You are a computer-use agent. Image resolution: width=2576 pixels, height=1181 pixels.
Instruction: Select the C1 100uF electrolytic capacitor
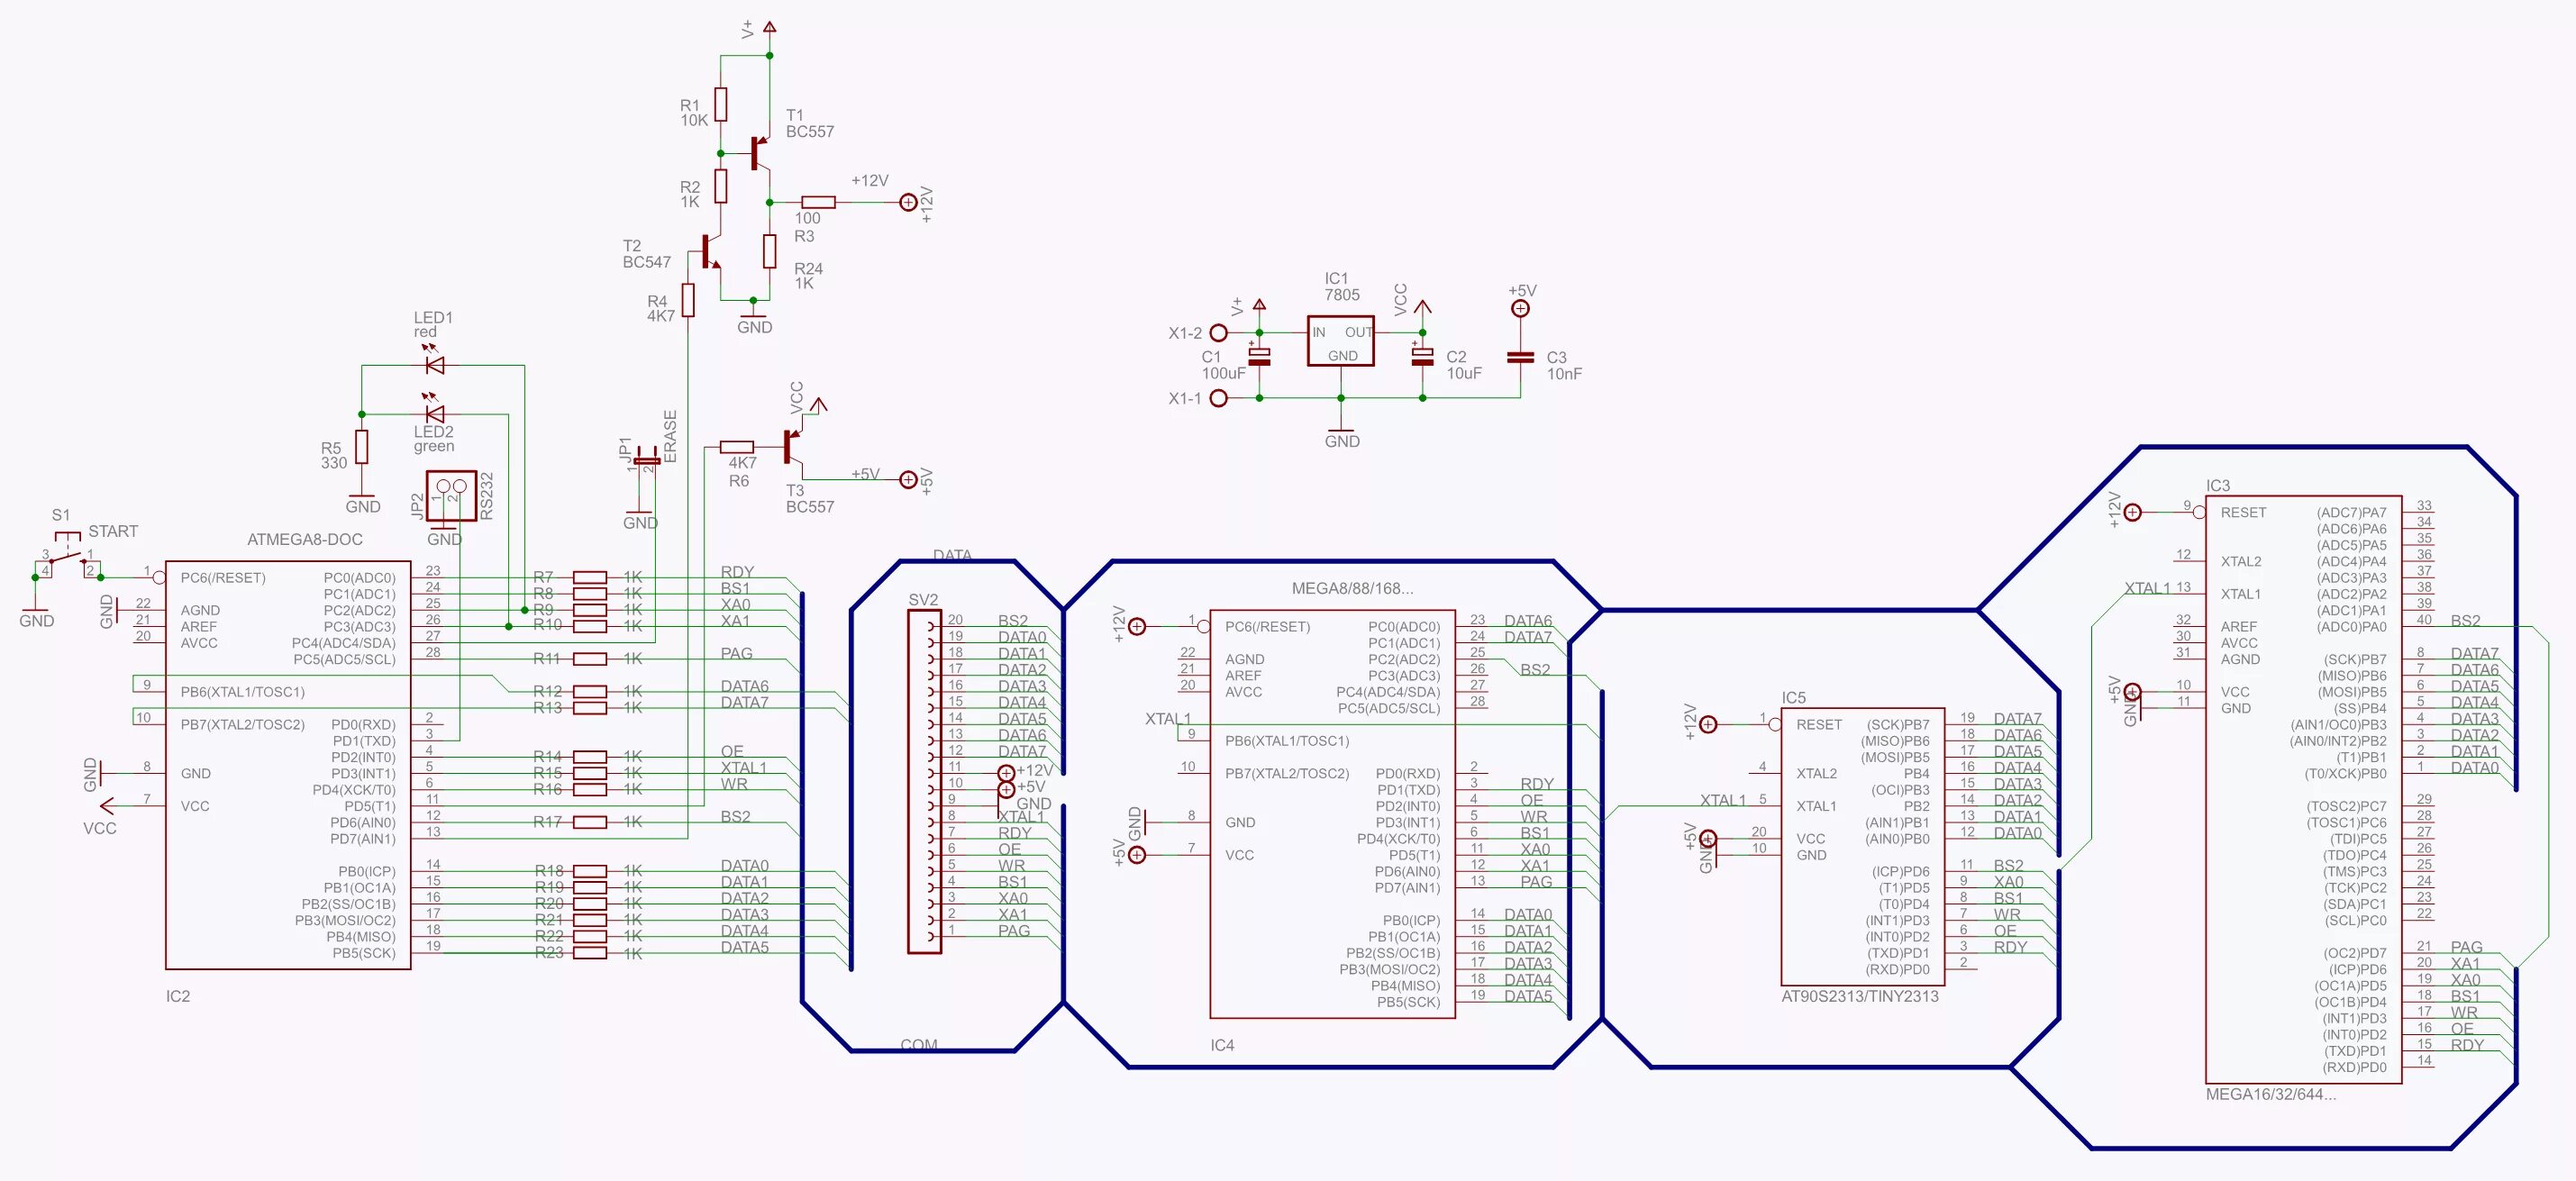point(1259,356)
